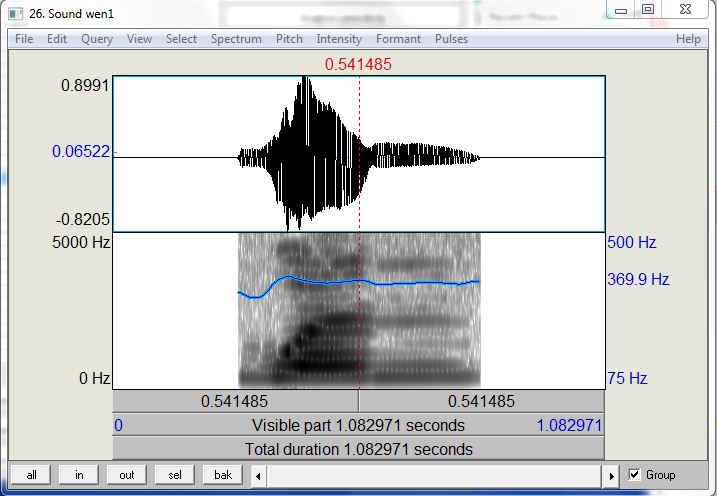The width and height of the screenshot is (717, 496).
Task: Click the 369.9 Hz pitch value
Action: pos(638,279)
